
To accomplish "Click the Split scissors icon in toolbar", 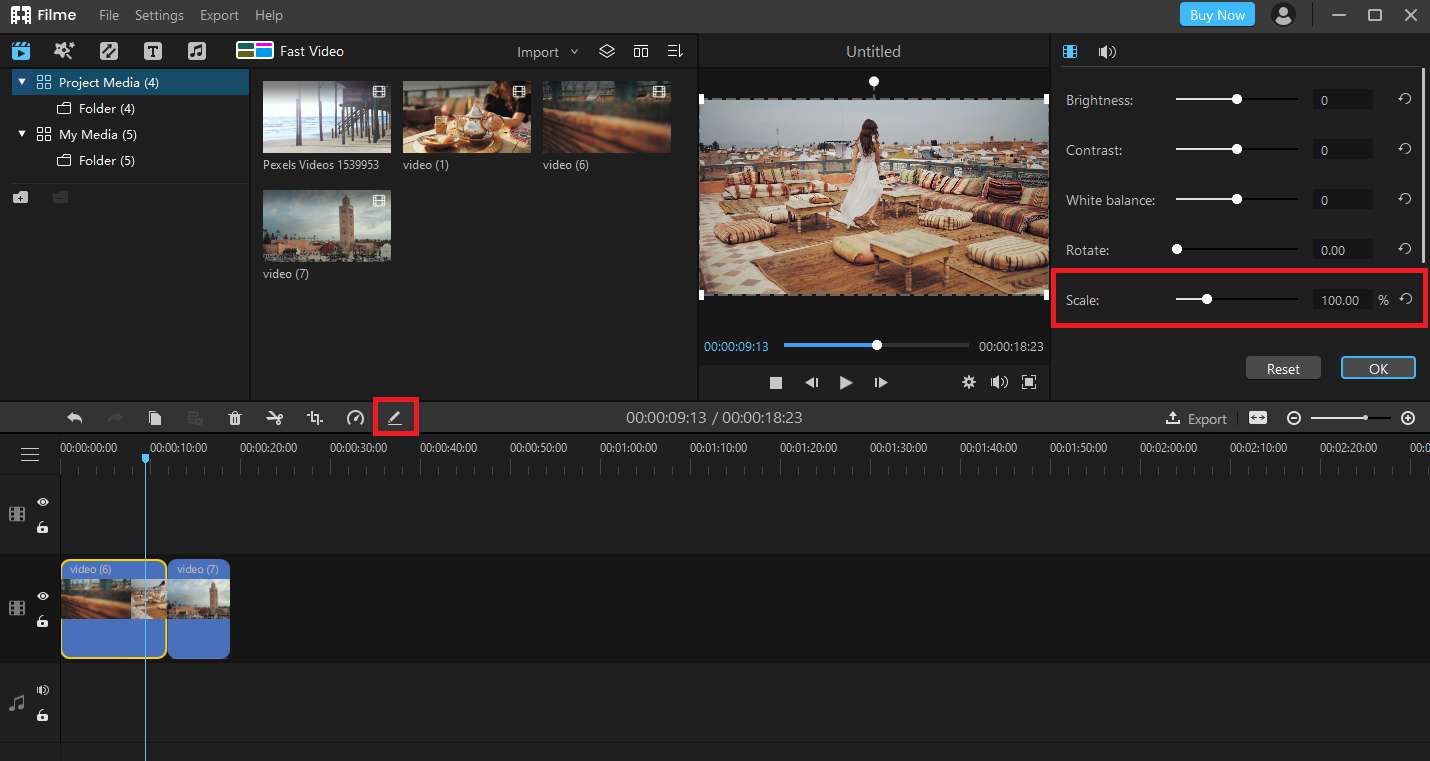I will point(274,418).
